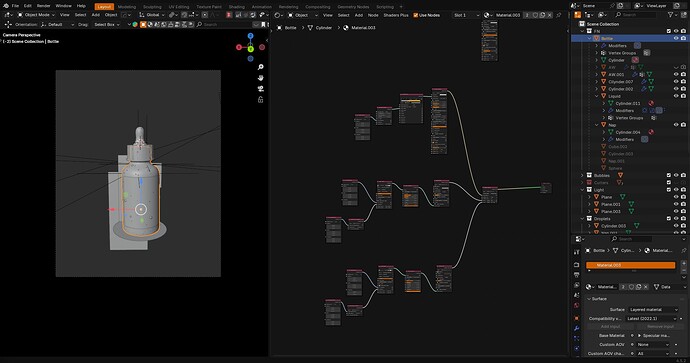Click the fake user shield icon in node header
This screenshot has height=363, width=690.
(x=535, y=15)
